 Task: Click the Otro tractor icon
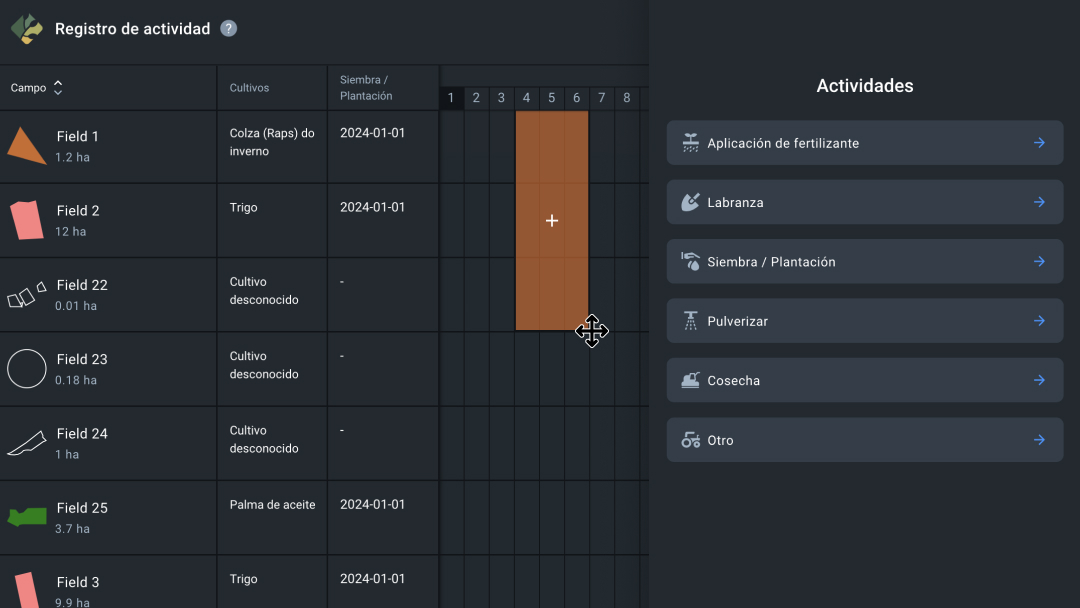(690, 439)
